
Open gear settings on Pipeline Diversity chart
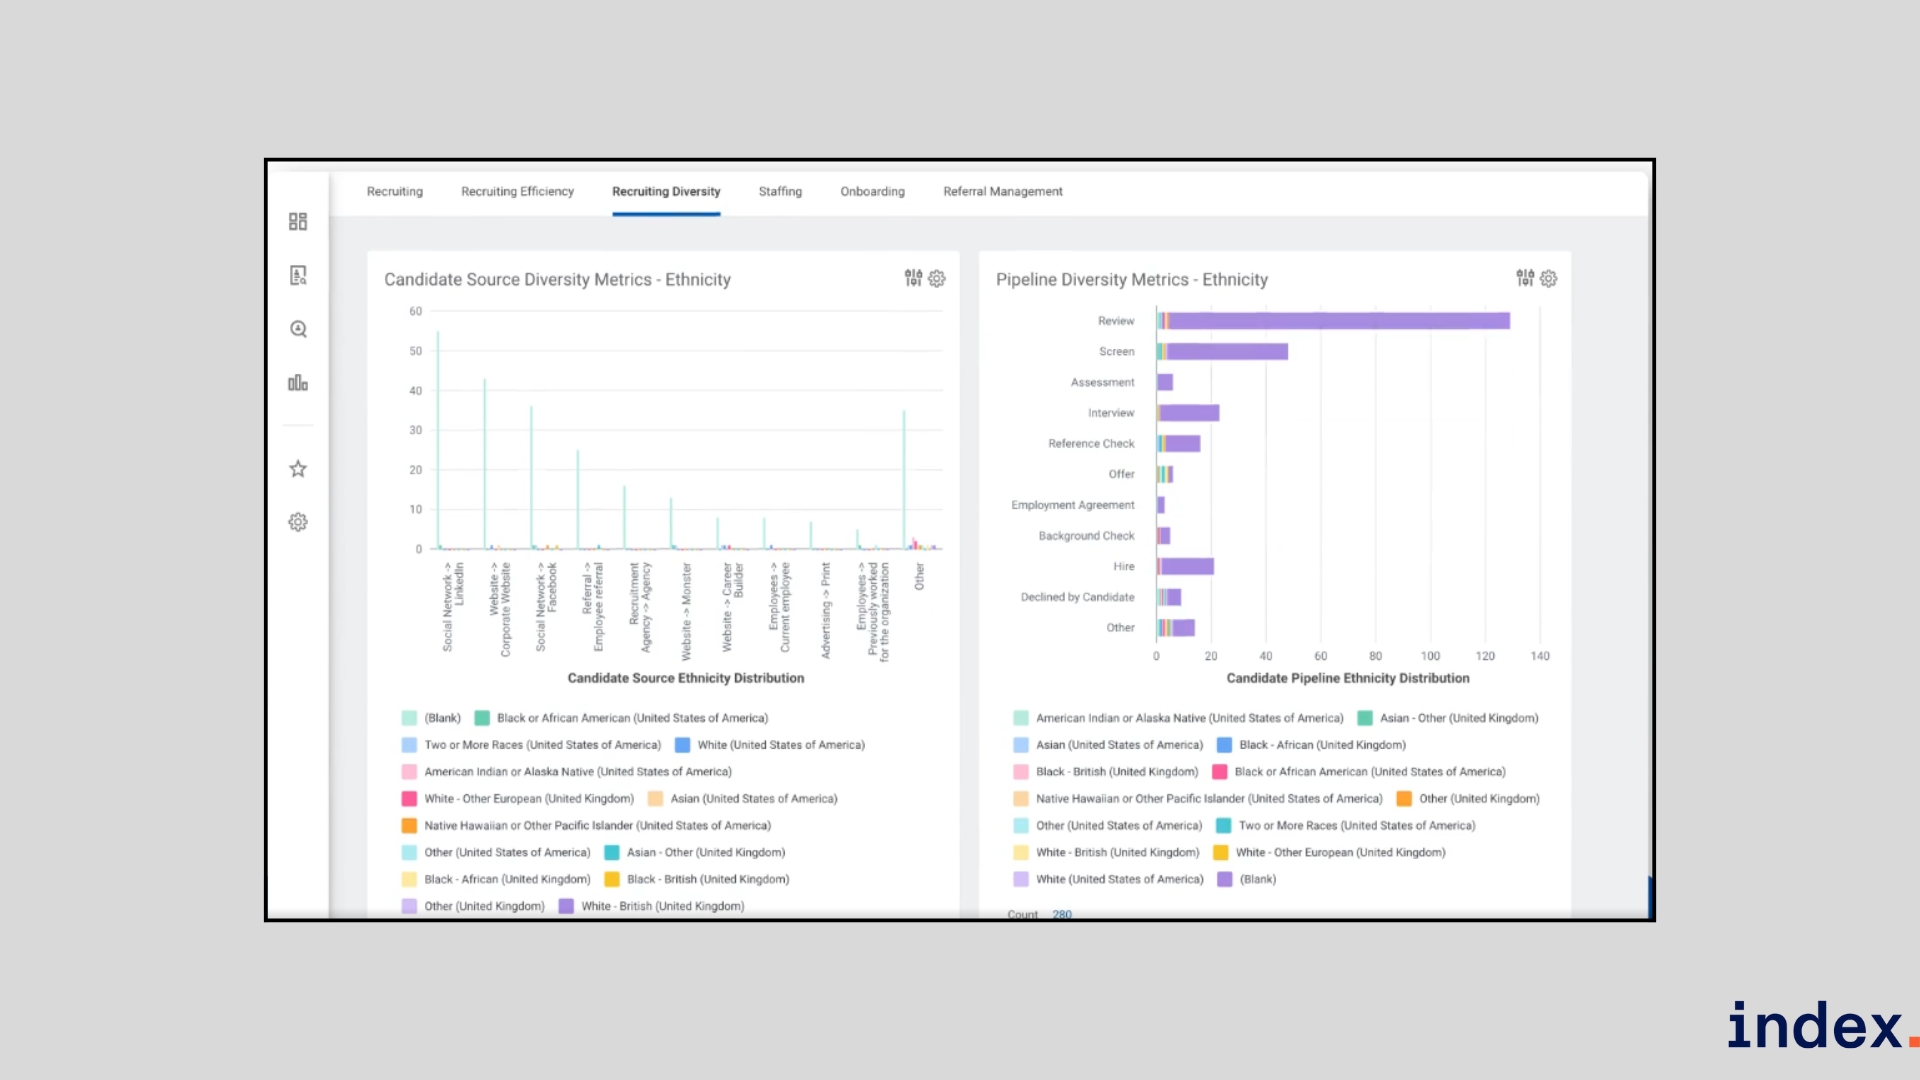click(1549, 278)
